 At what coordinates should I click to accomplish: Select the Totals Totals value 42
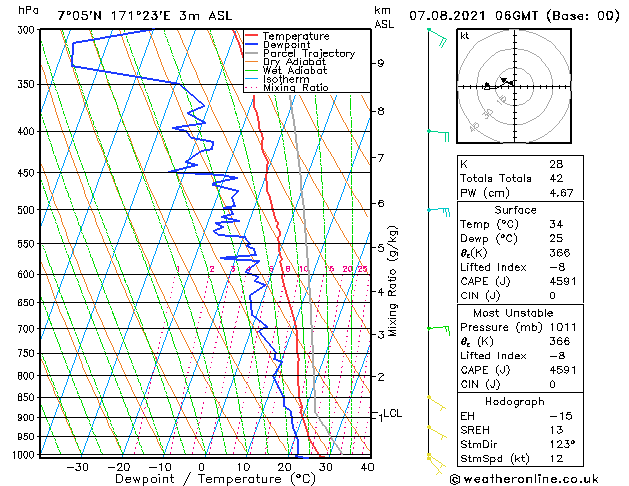coord(556,178)
